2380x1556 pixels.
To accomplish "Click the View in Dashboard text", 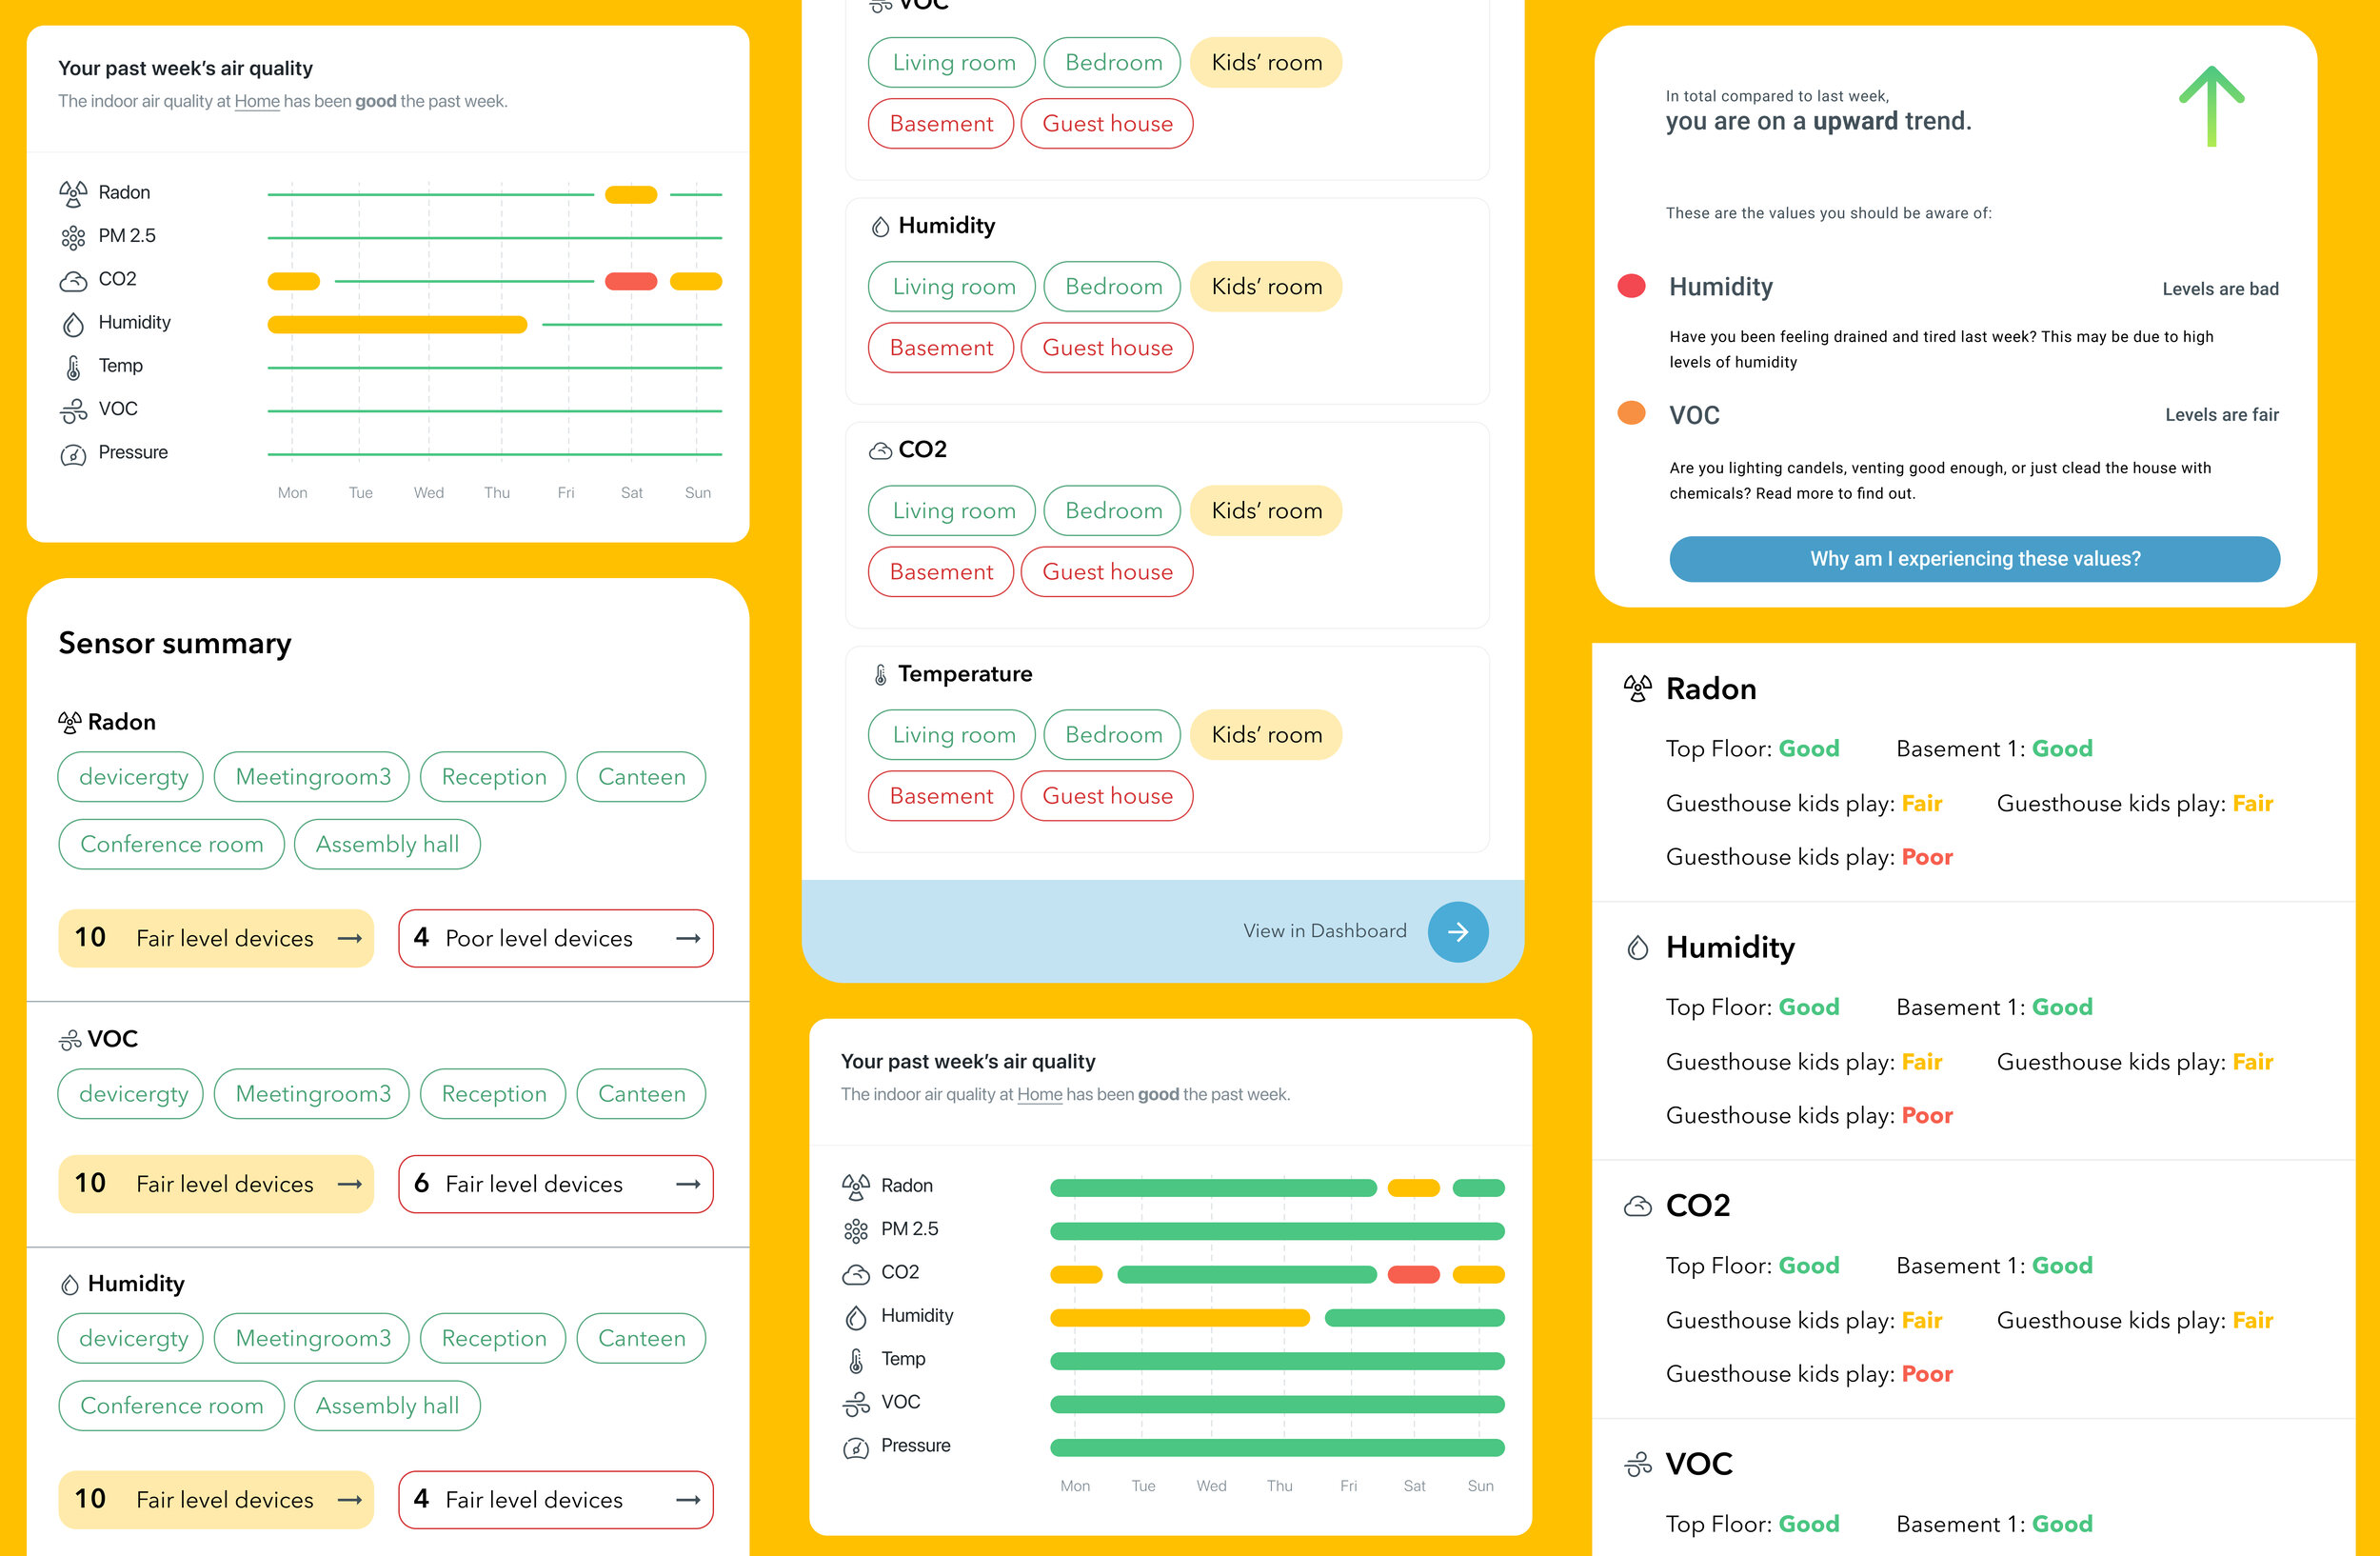I will tap(1324, 931).
